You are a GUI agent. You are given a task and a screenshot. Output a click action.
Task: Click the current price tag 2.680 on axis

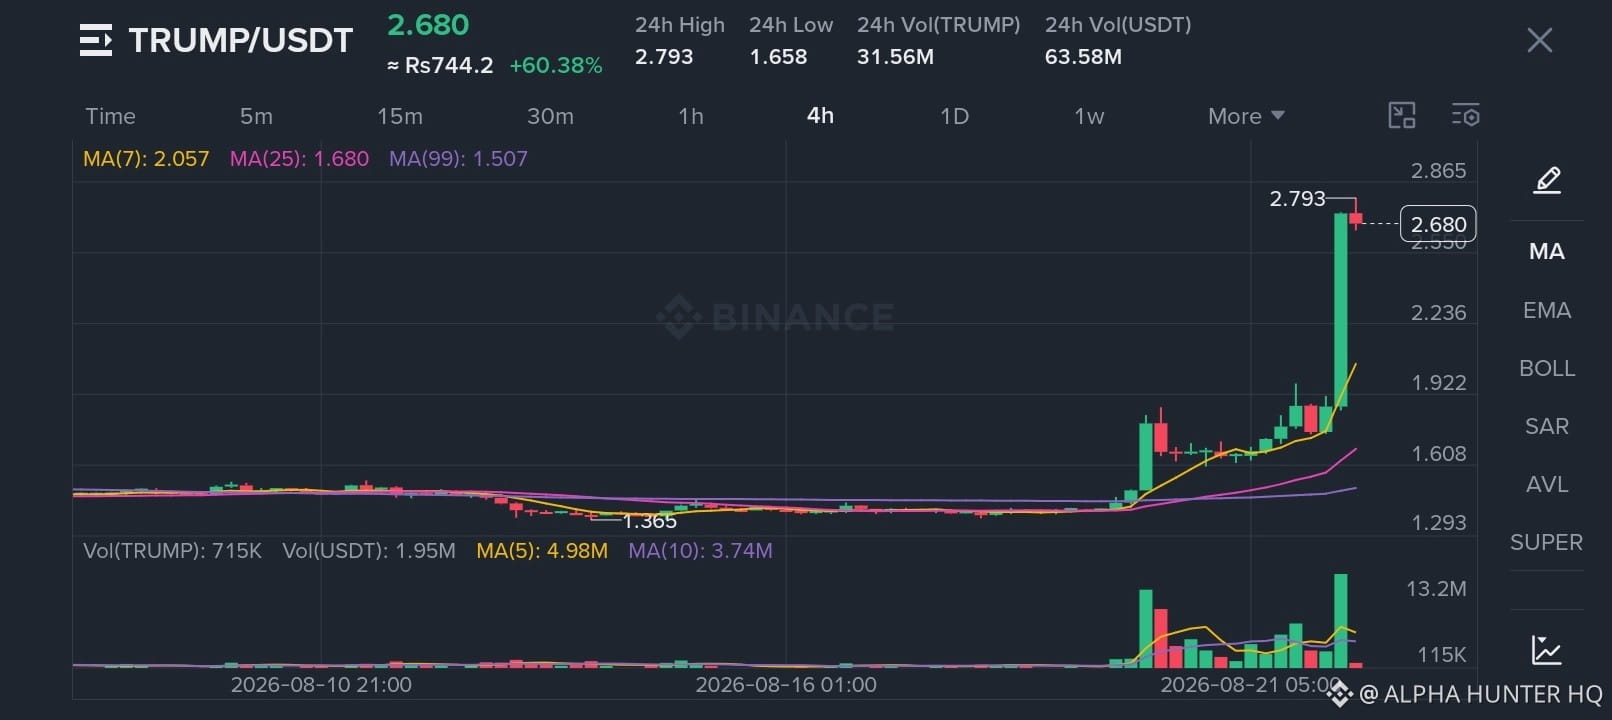[x=1438, y=224]
